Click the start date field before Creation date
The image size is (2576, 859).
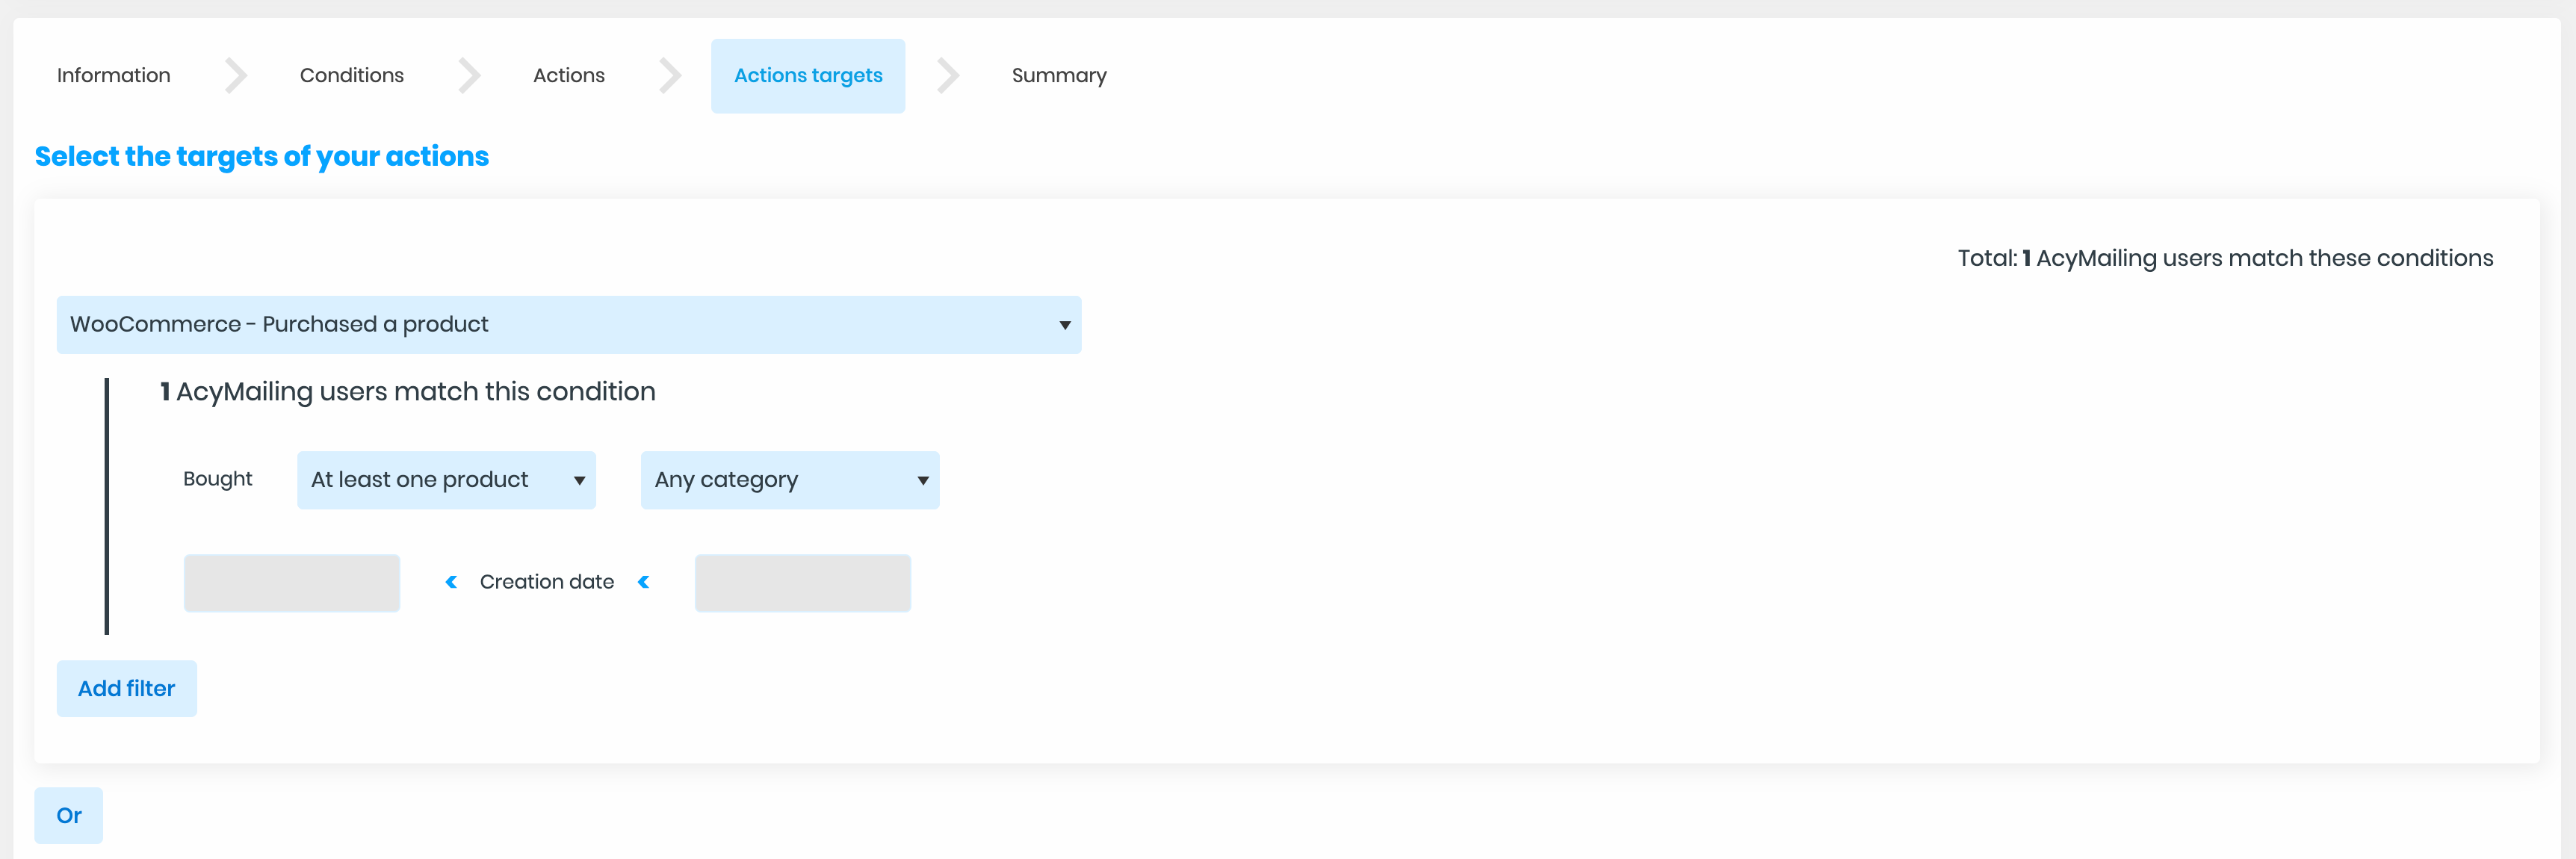pos(292,583)
